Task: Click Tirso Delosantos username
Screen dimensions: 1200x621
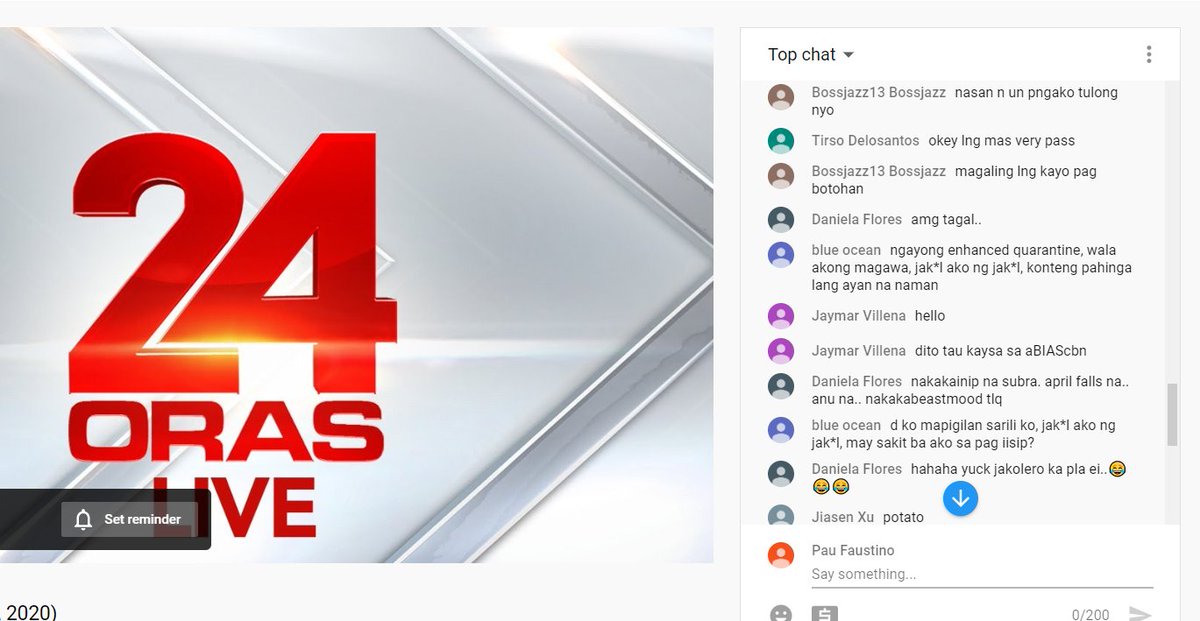Action: coord(865,140)
